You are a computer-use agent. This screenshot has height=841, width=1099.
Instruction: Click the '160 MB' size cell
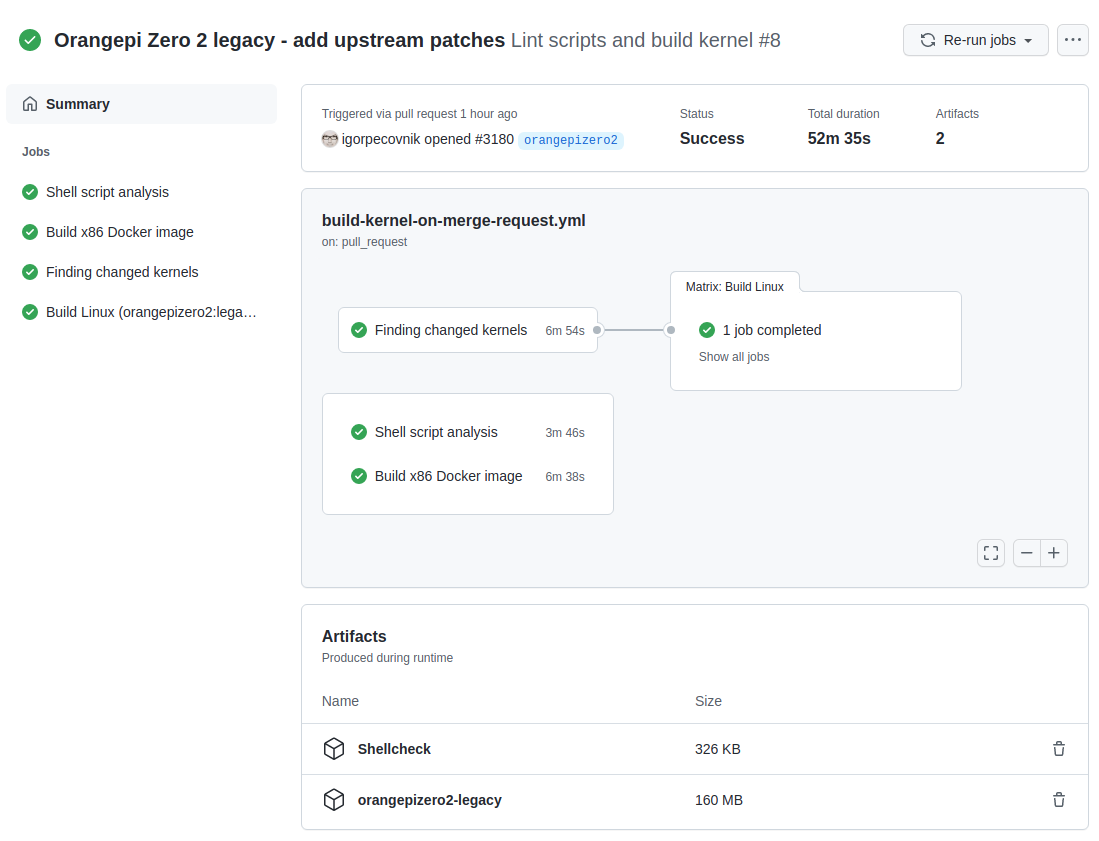(718, 800)
